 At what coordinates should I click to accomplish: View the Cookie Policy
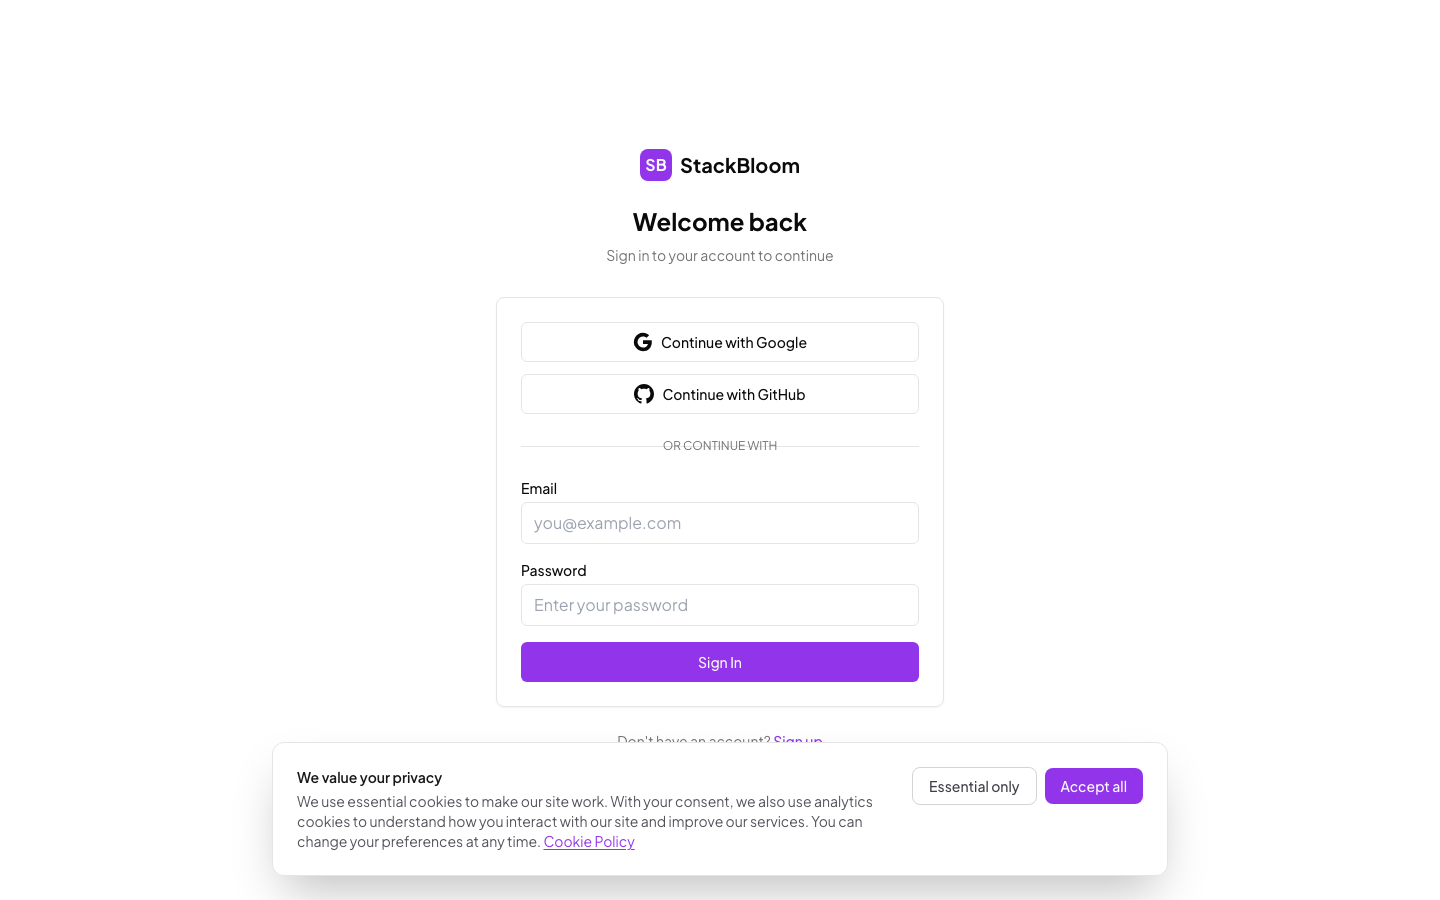(589, 841)
